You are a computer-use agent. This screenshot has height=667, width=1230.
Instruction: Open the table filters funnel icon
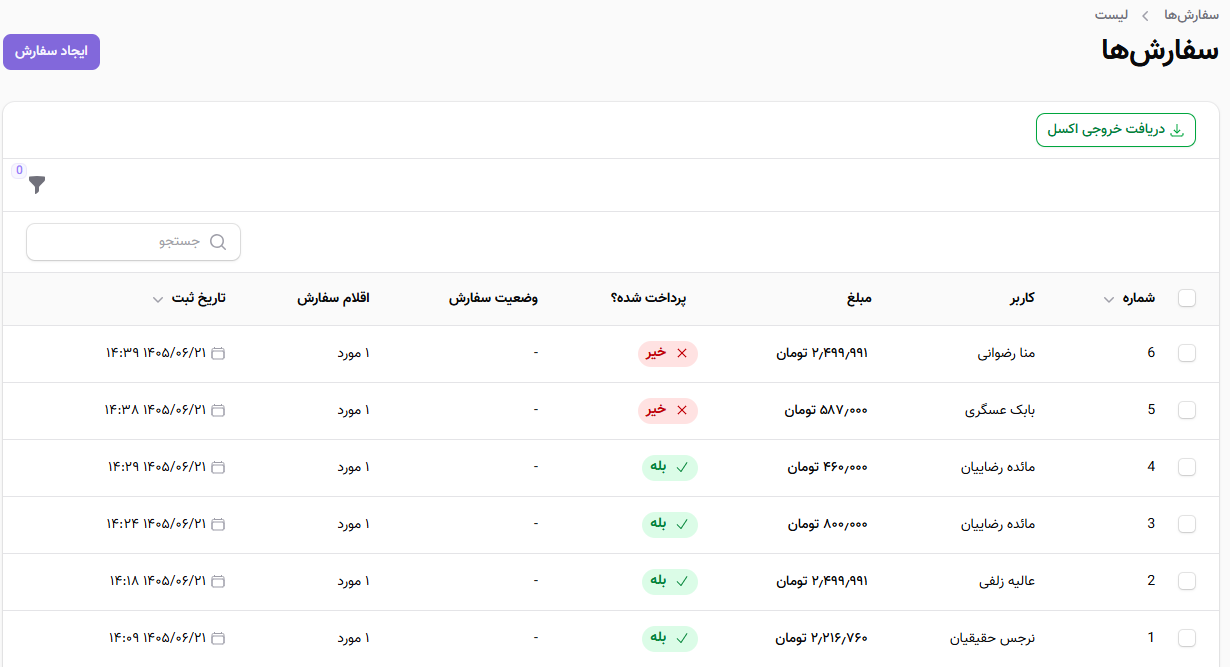(x=37, y=185)
